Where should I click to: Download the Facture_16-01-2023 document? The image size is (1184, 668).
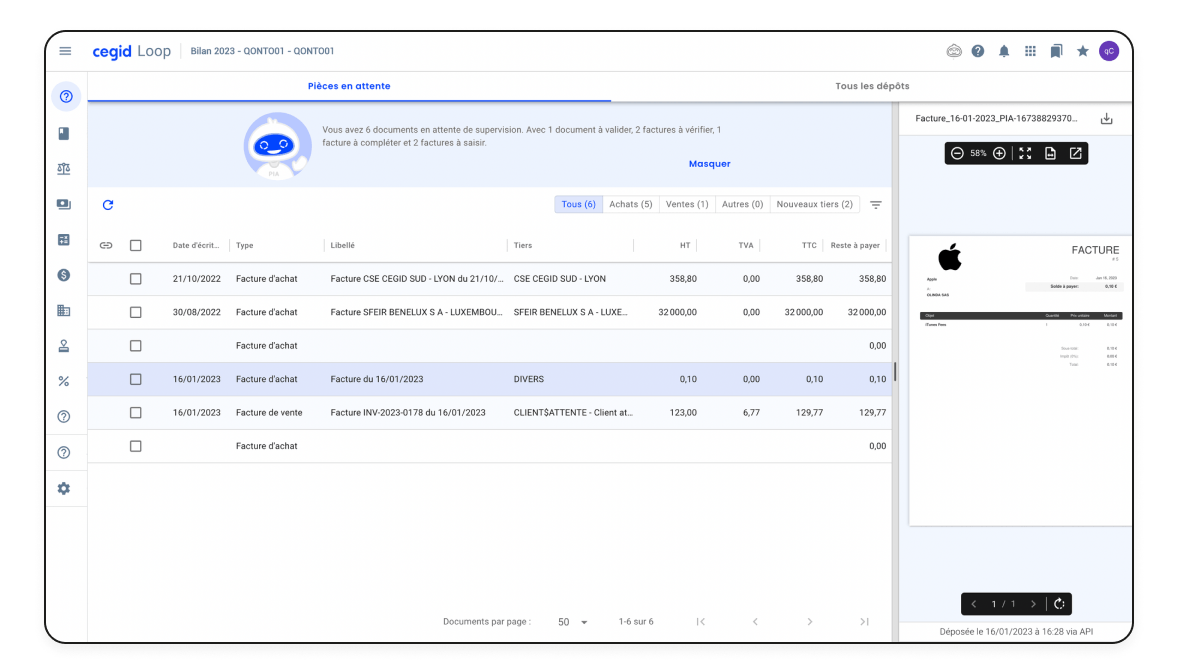(1106, 119)
